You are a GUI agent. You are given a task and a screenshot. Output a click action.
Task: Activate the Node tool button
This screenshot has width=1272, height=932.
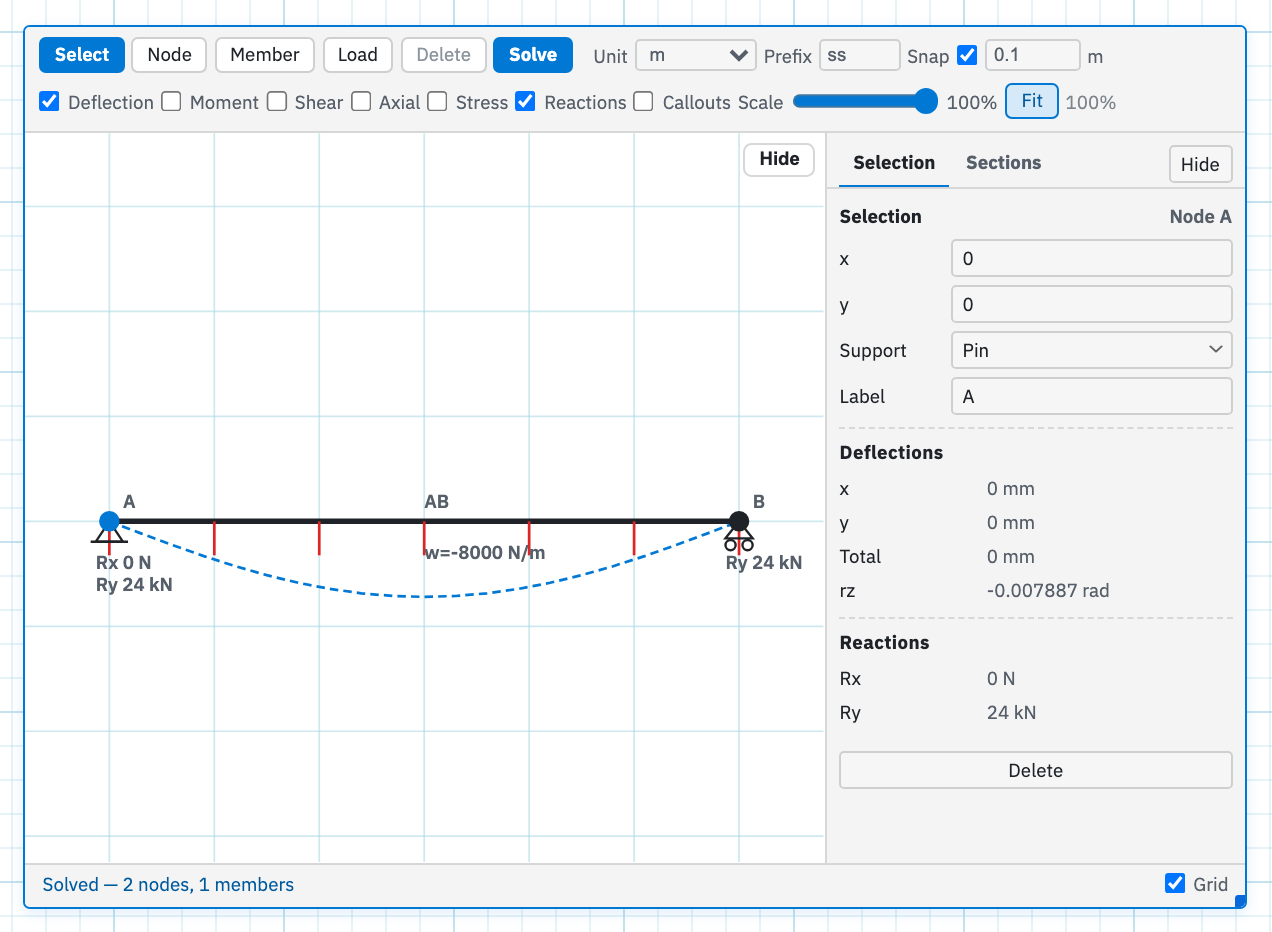pos(169,55)
